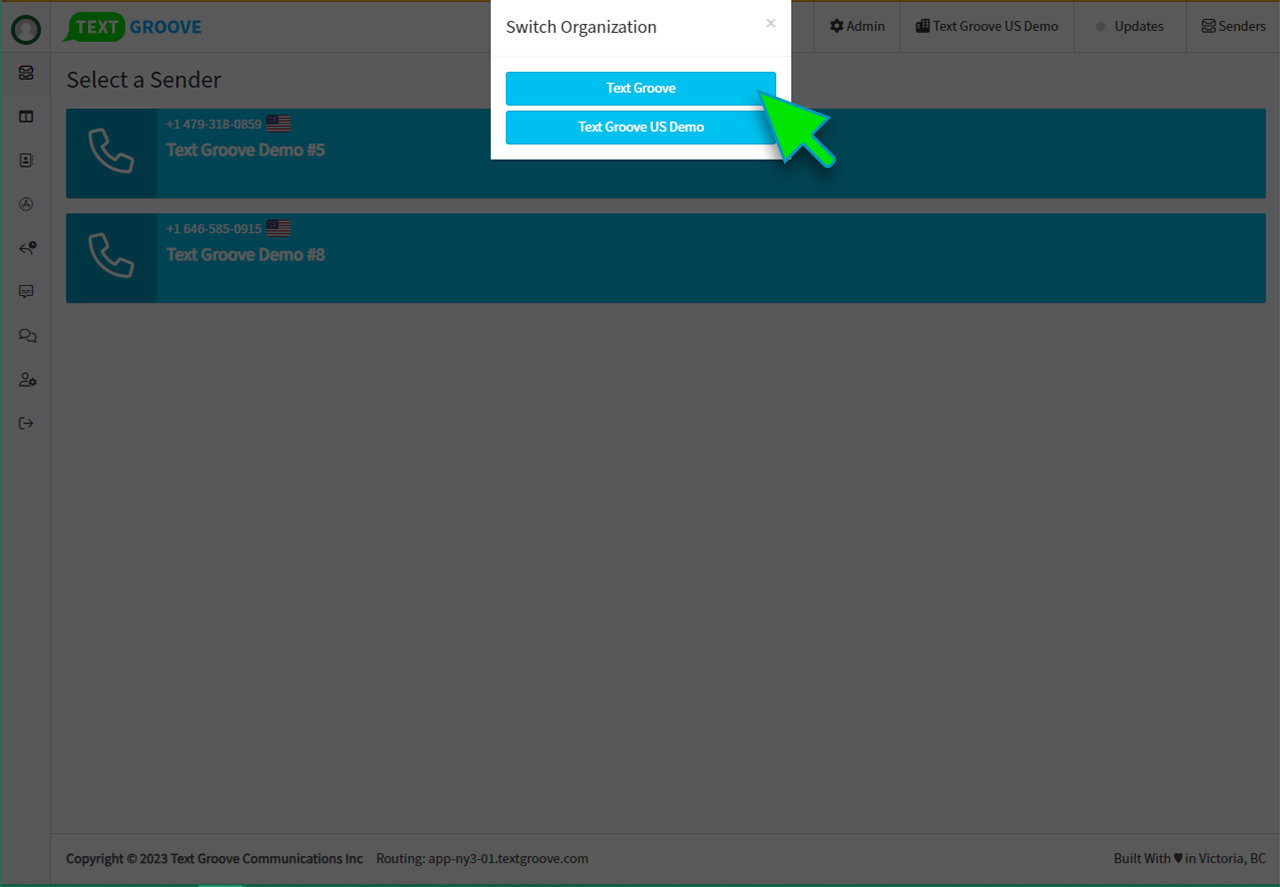Viewport: 1280px width, 887px height.
Task: Open the message template sidebar icon
Action: click(26, 292)
